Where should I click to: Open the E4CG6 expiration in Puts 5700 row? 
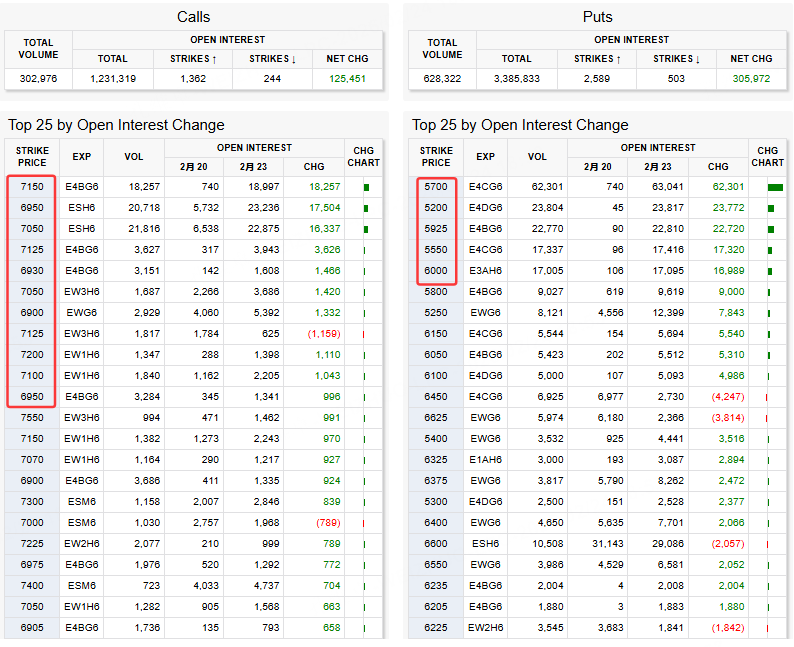click(485, 187)
